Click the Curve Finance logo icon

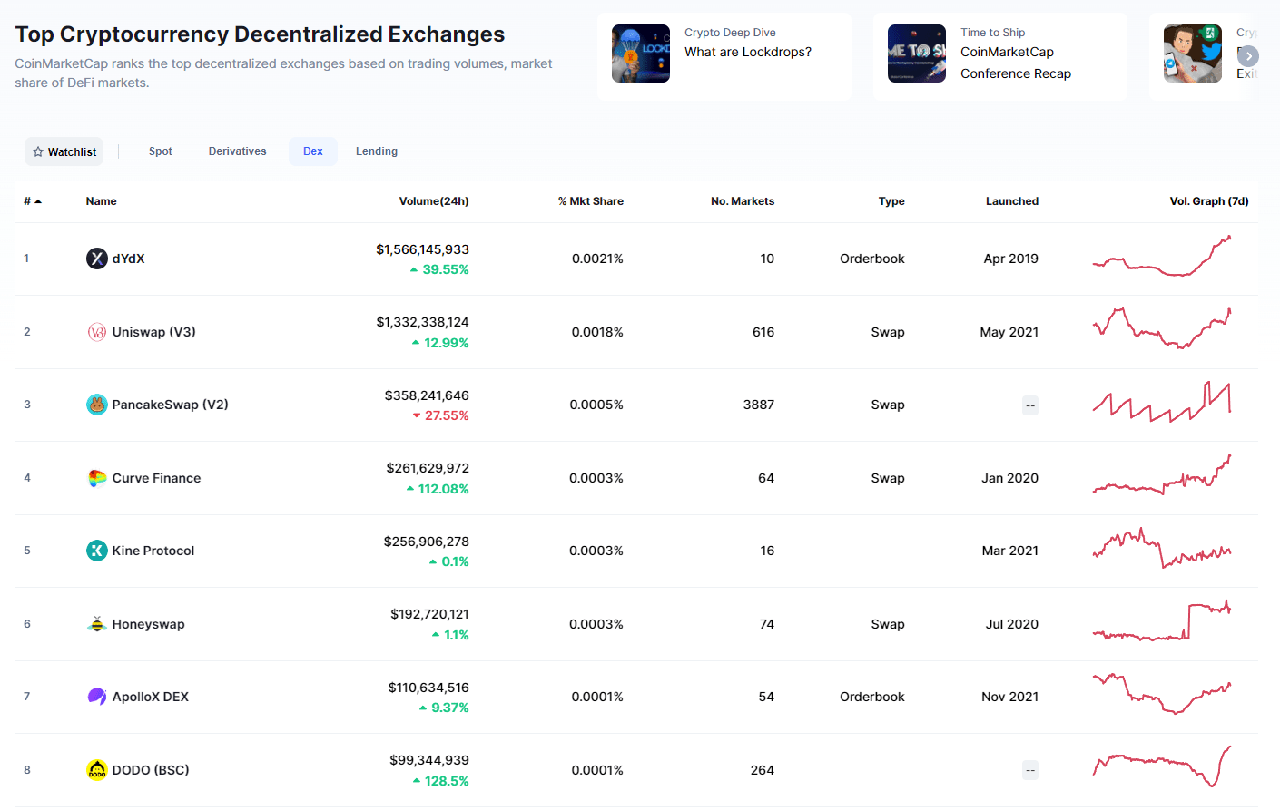tap(96, 478)
